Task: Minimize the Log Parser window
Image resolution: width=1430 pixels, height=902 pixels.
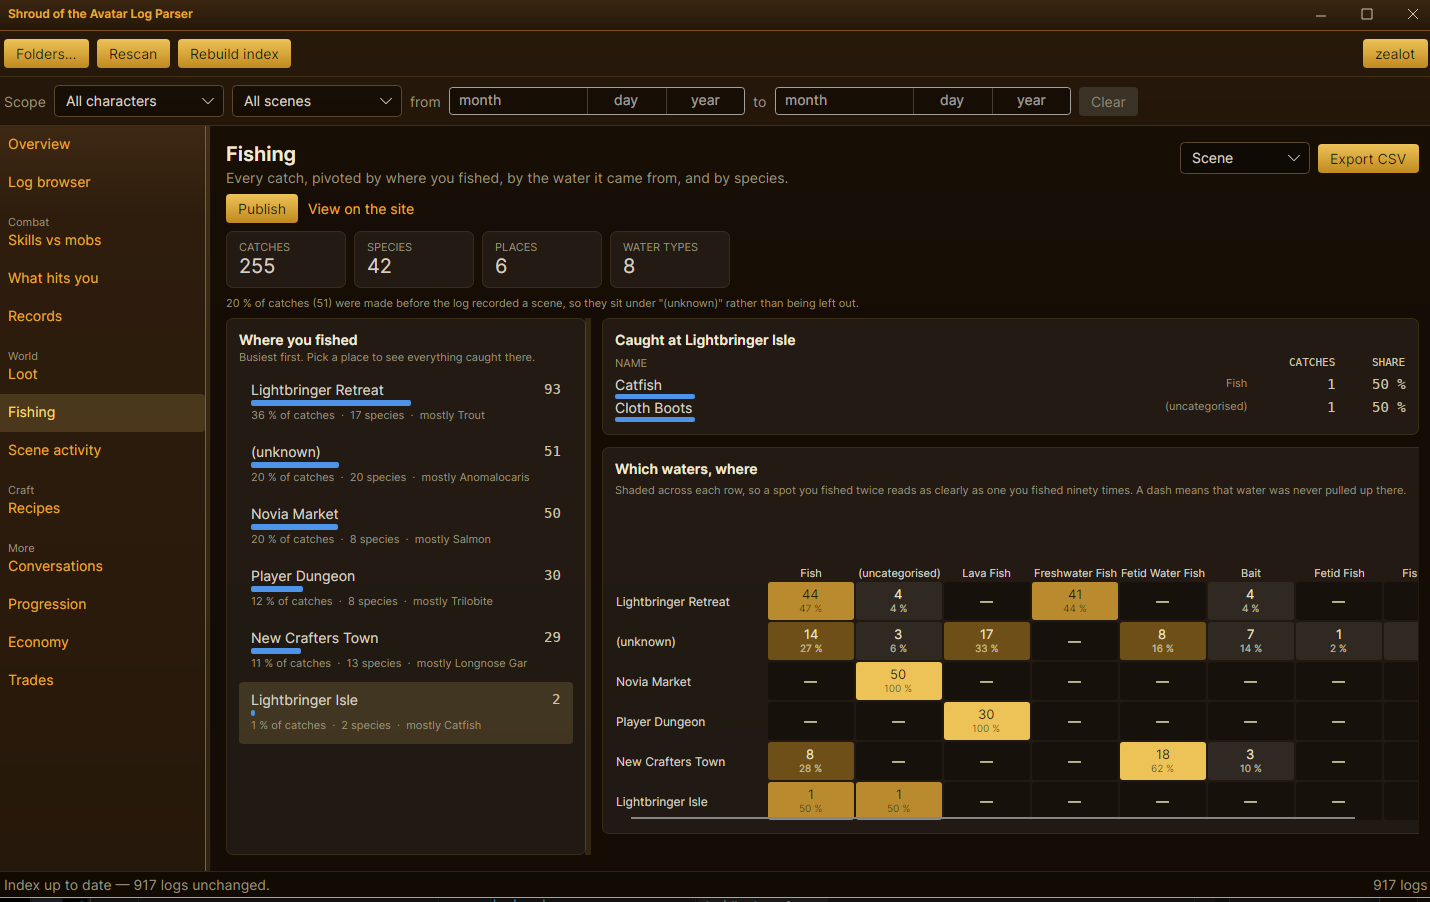Action: click(x=1321, y=14)
